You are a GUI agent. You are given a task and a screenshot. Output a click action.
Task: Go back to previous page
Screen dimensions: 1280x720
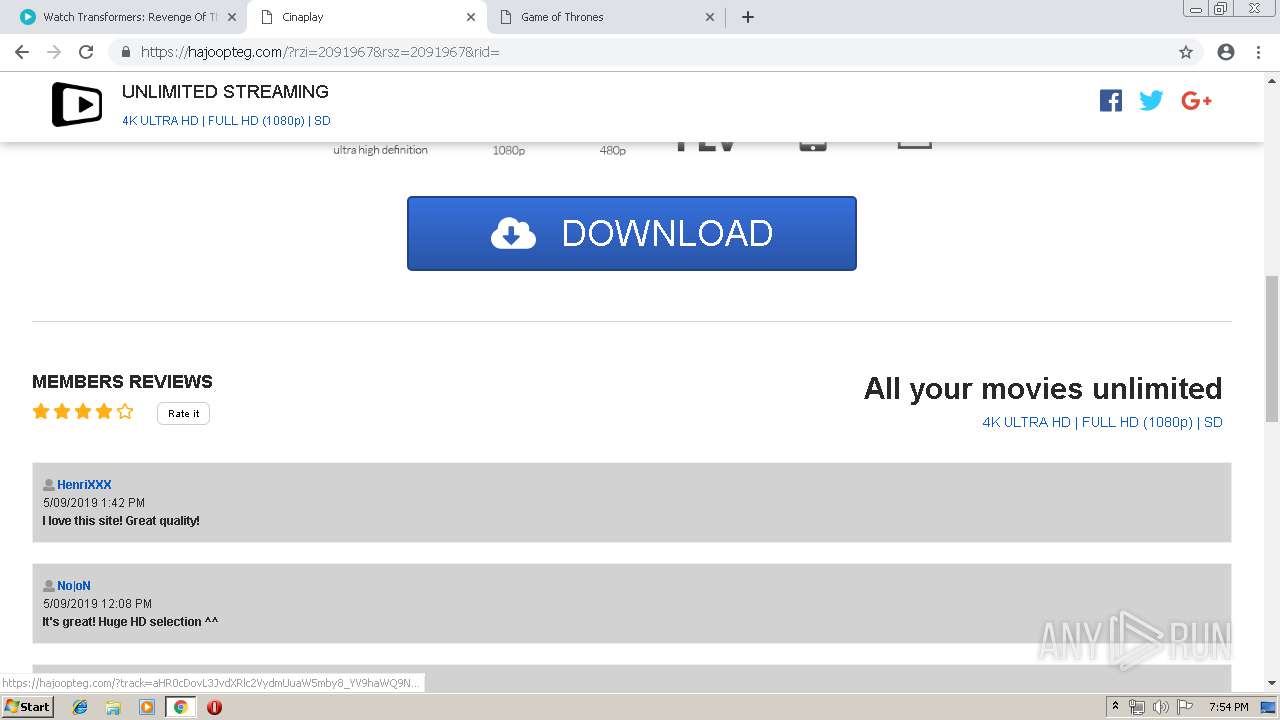pyautogui.click(x=22, y=52)
